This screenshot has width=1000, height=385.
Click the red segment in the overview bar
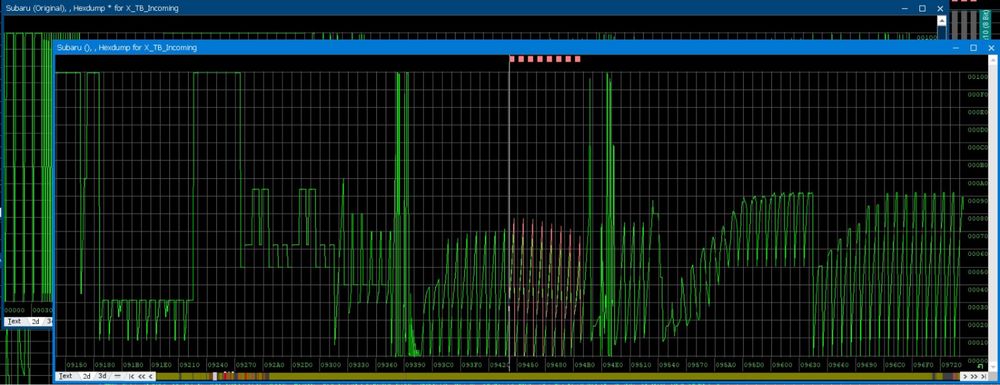pyautogui.click(x=224, y=377)
